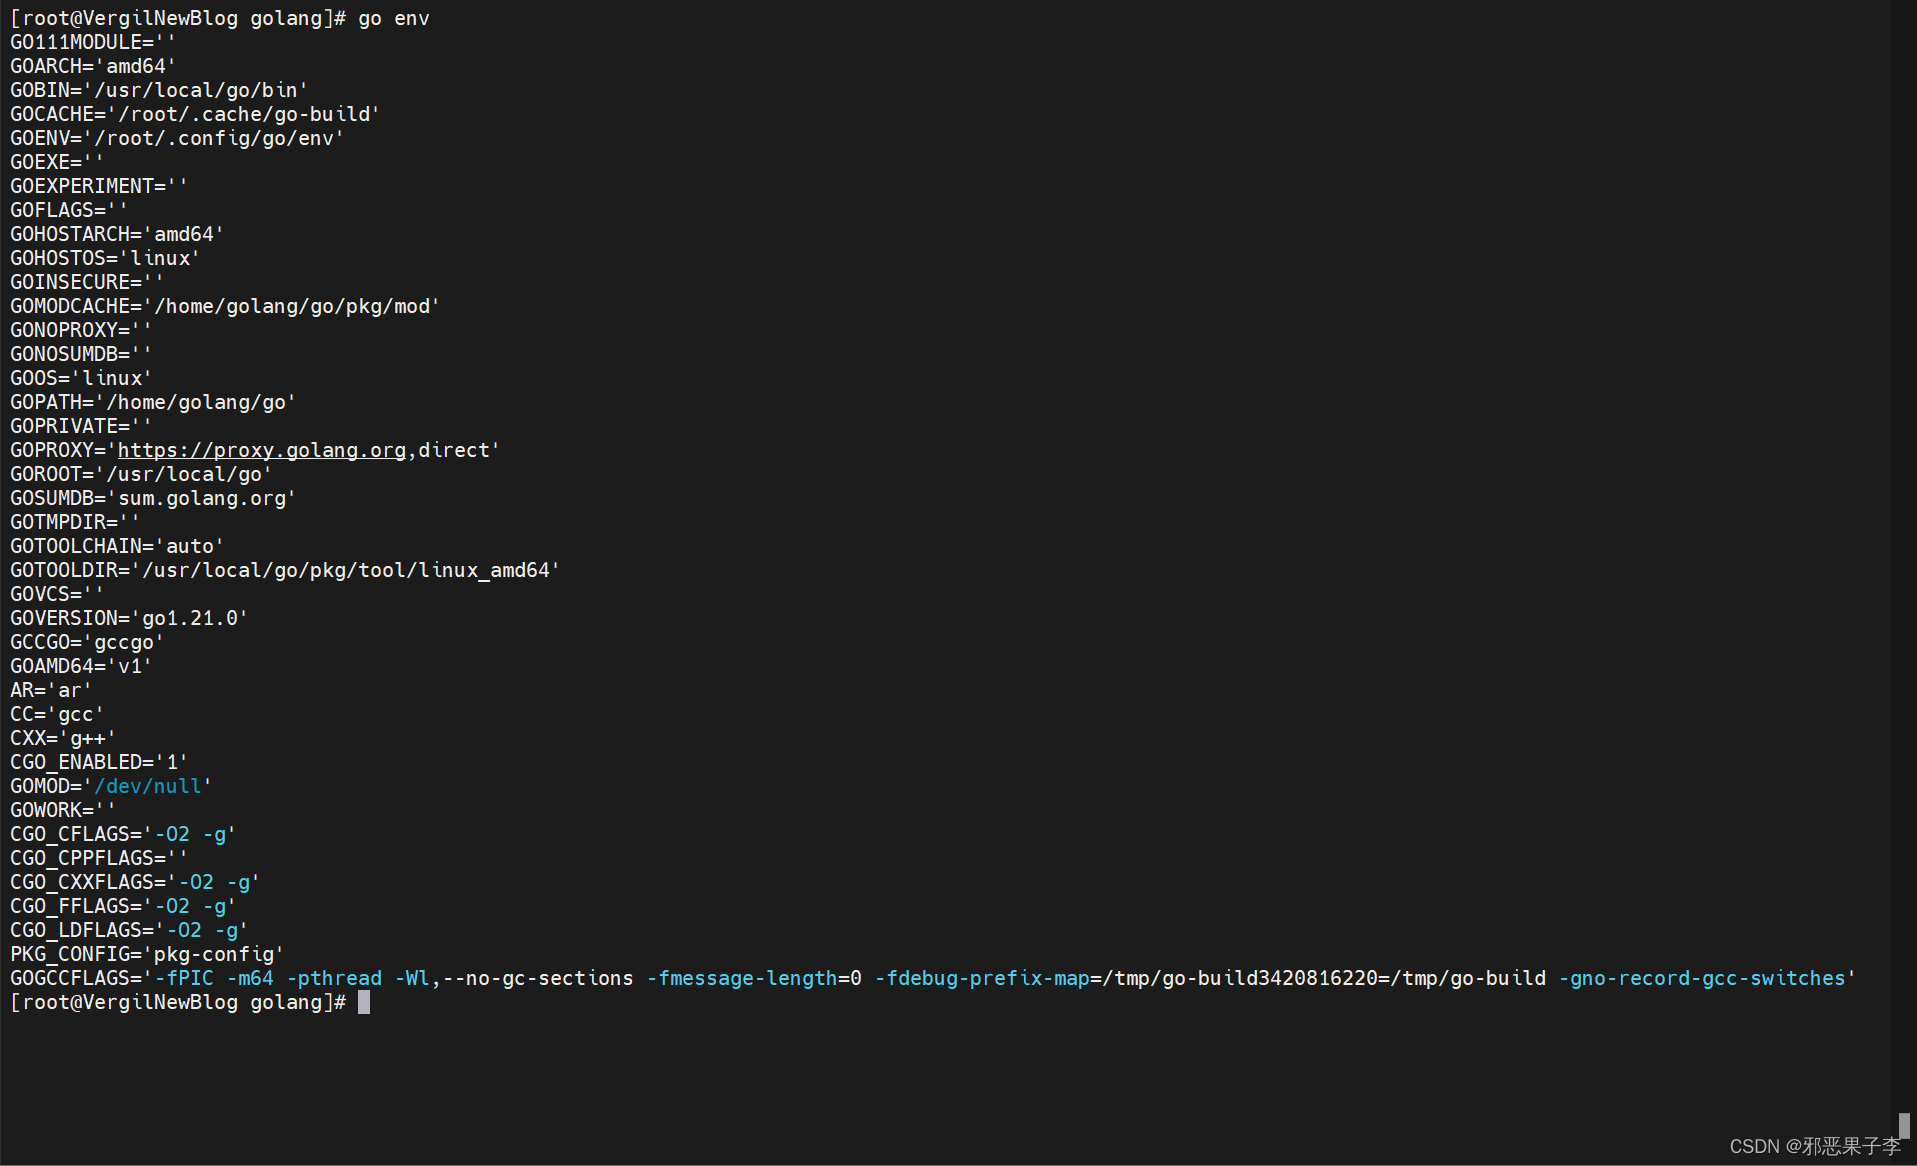Click the GOINSECURE='' line
This screenshot has width=1917, height=1166.
(87, 282)
